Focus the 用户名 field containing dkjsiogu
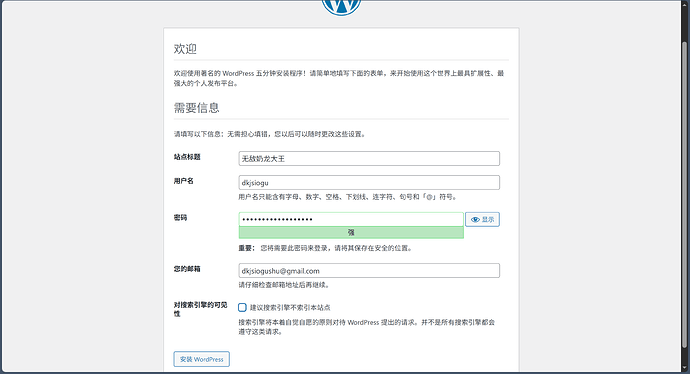 369,183
